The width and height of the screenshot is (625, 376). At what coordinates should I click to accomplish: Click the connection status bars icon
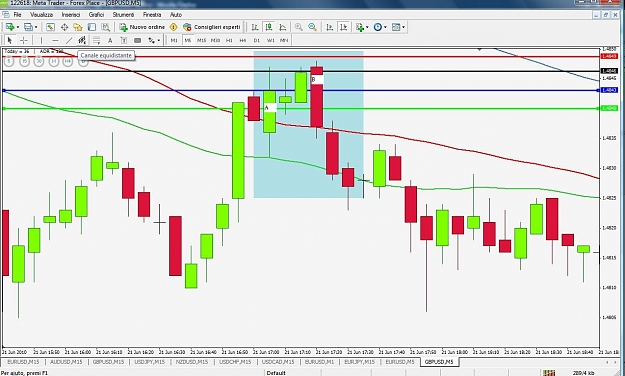pyautogui.click(x=548, y=372)
